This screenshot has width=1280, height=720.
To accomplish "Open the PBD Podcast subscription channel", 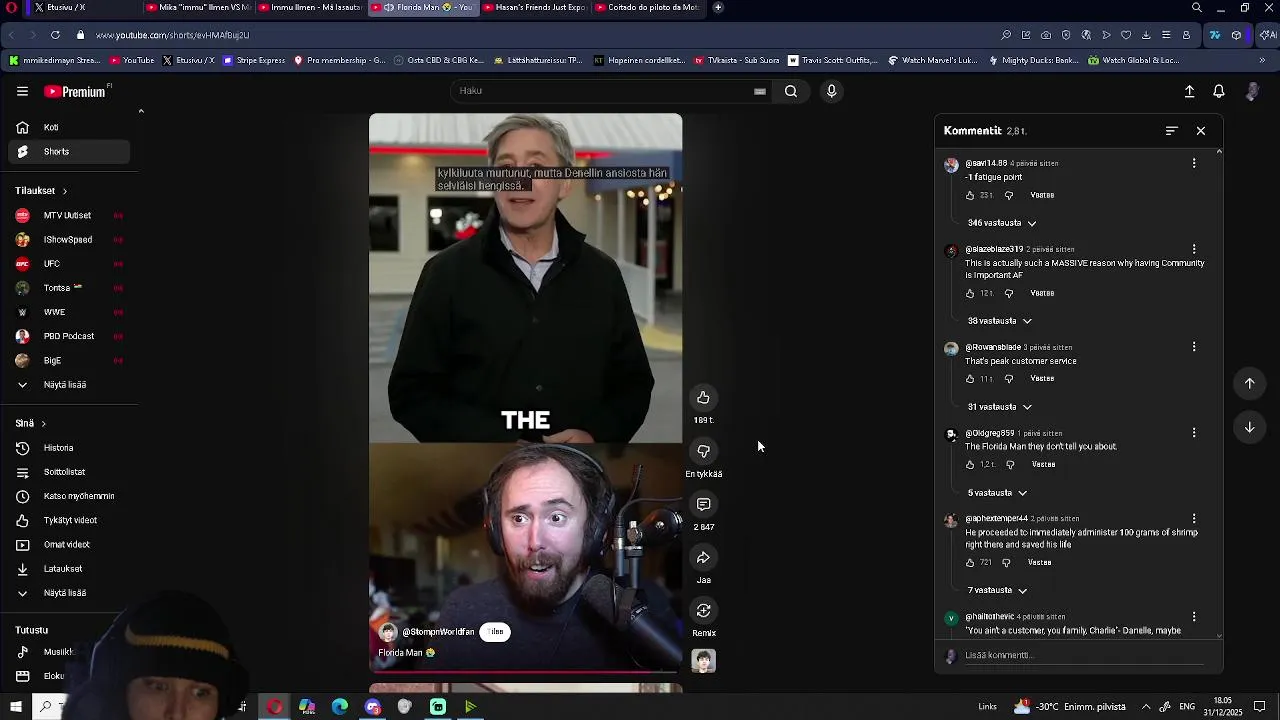I will [x=69, y=337].
